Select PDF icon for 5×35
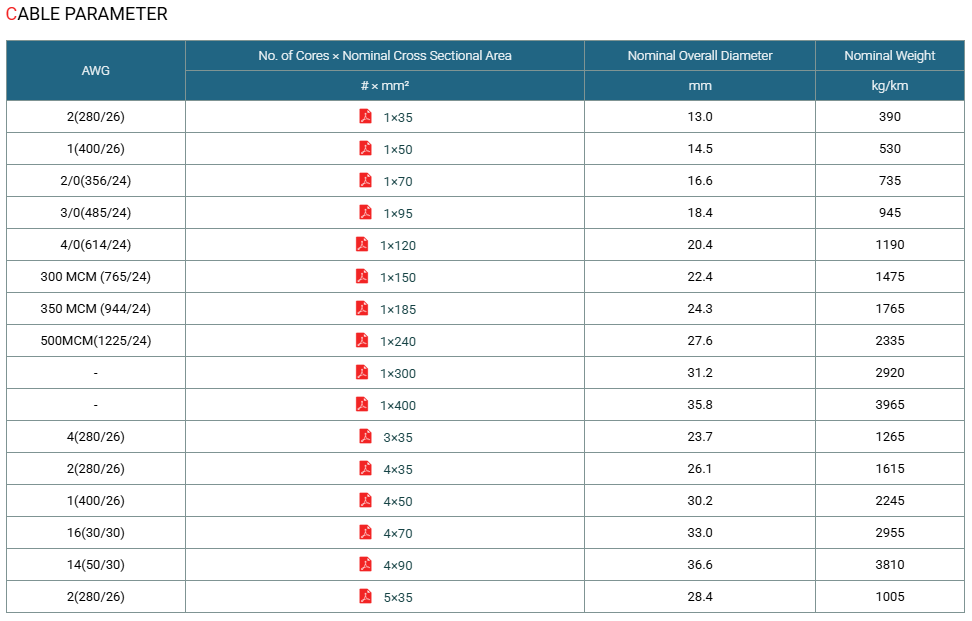Screen dimensions: 972x621 tap(365, 596)
